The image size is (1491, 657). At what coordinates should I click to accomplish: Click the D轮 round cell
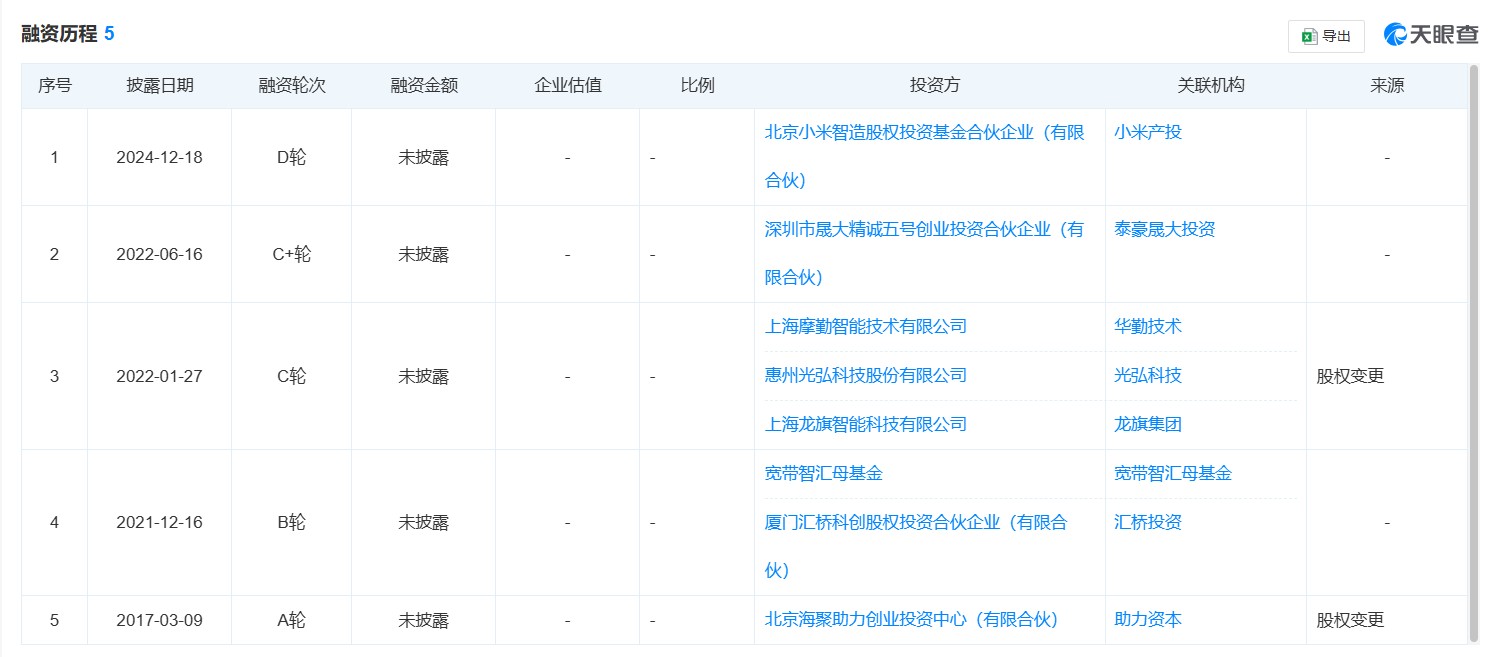[x=292, y=157]
